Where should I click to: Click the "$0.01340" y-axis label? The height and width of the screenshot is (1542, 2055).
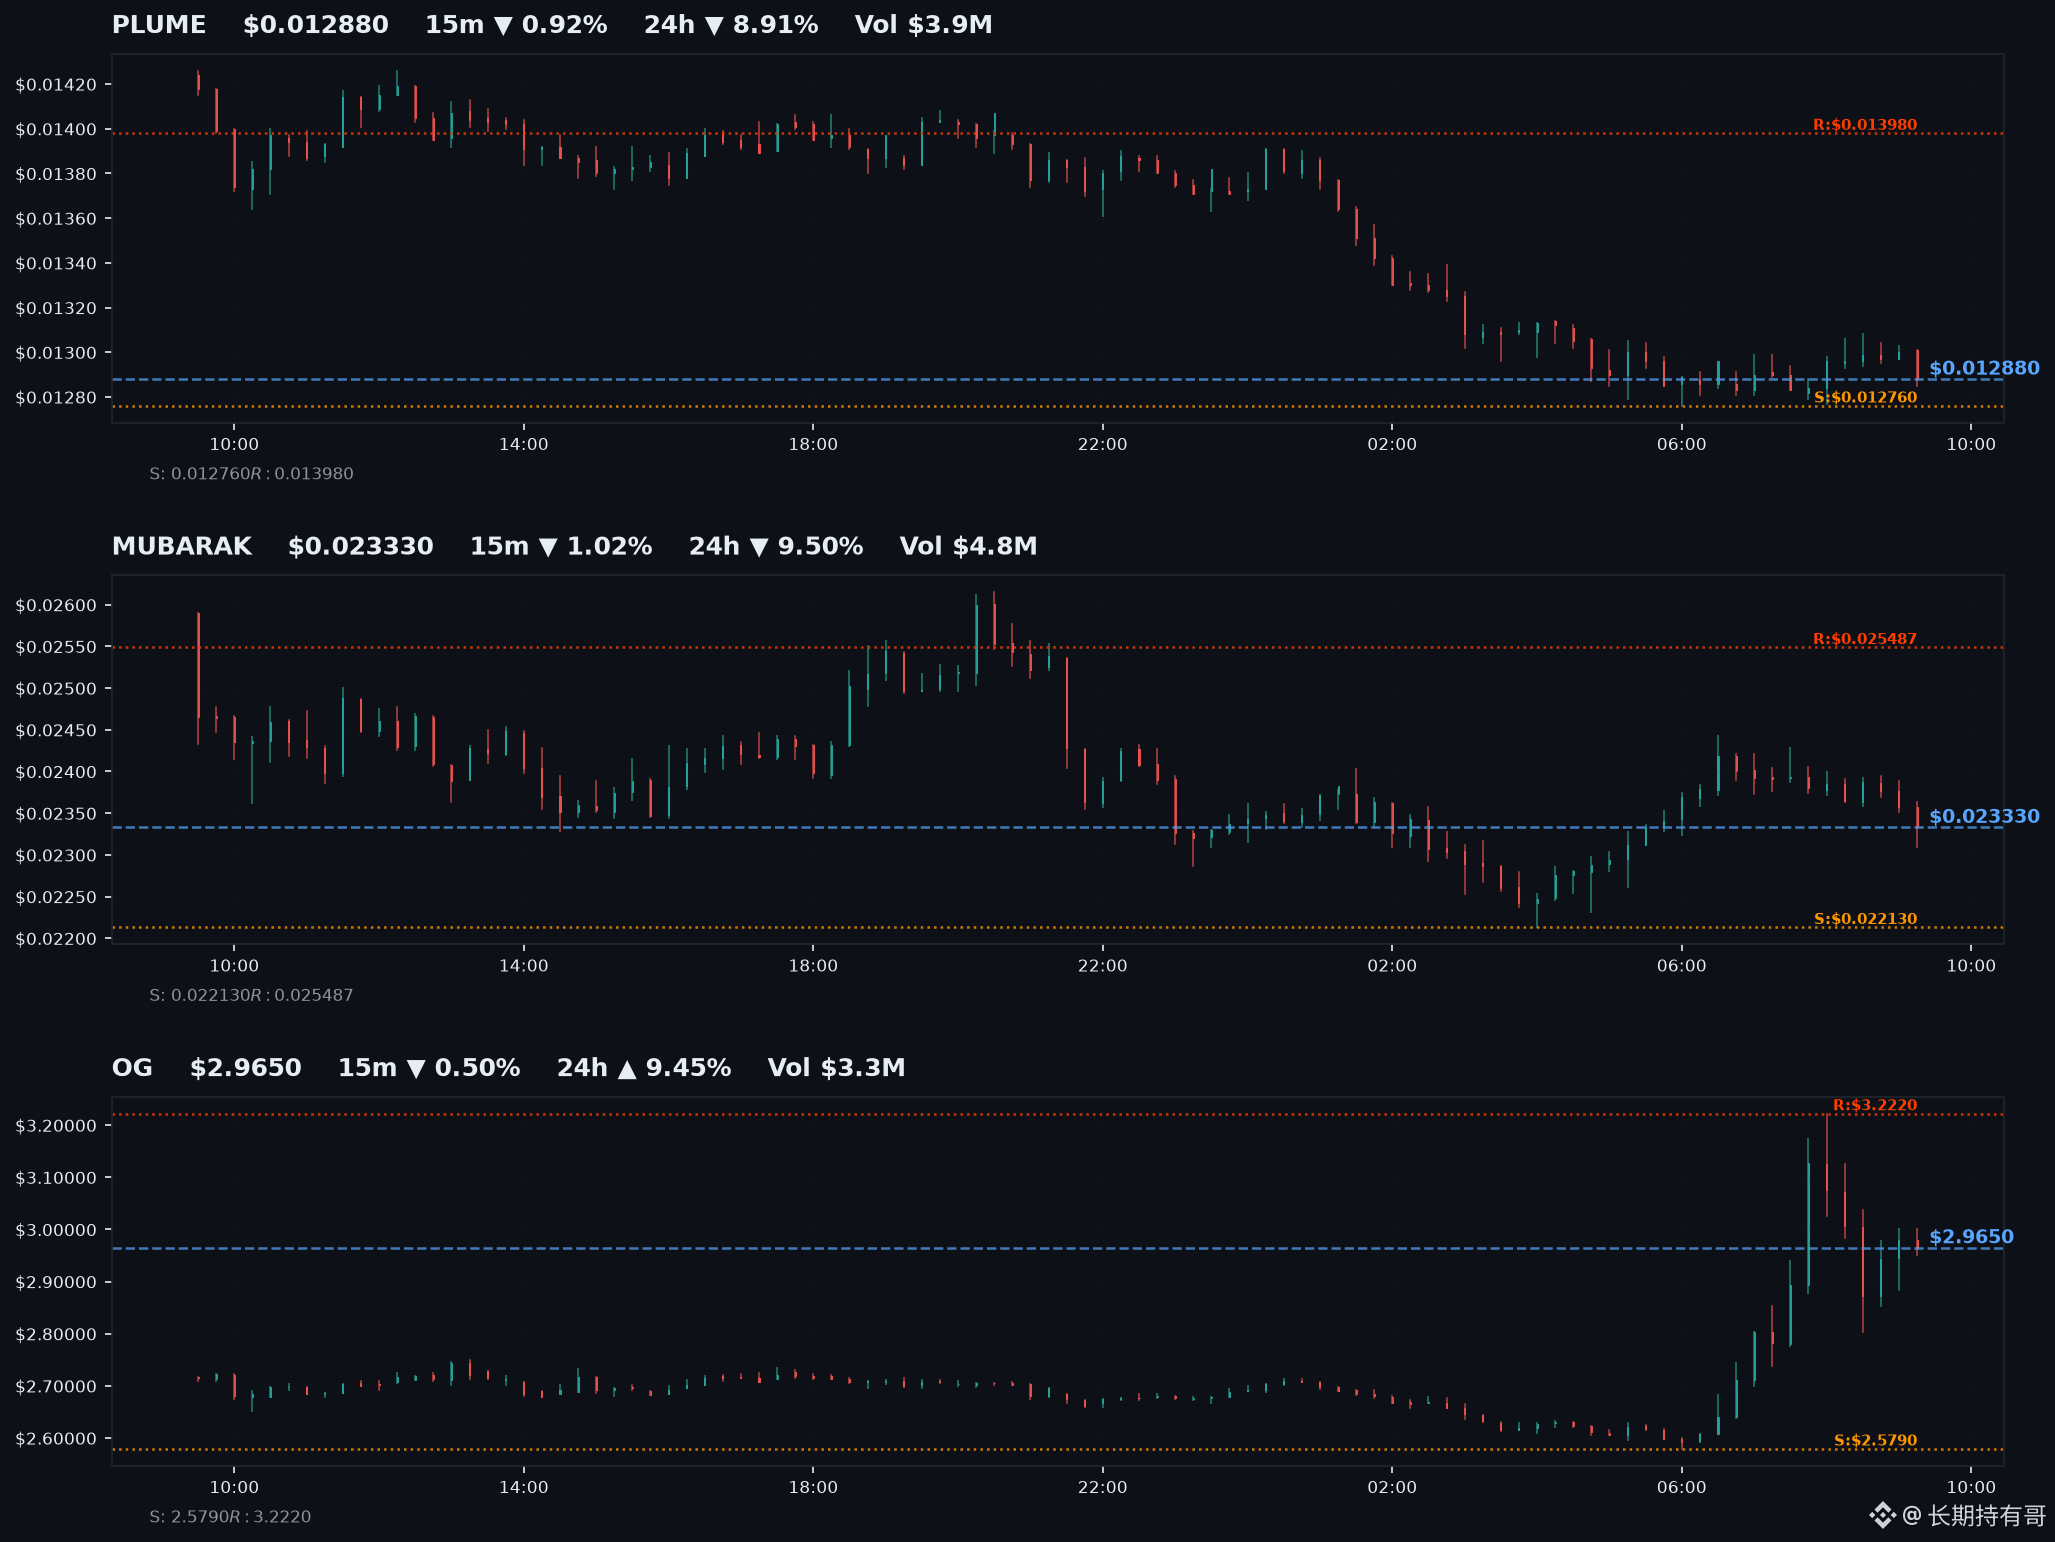point(56,264)
